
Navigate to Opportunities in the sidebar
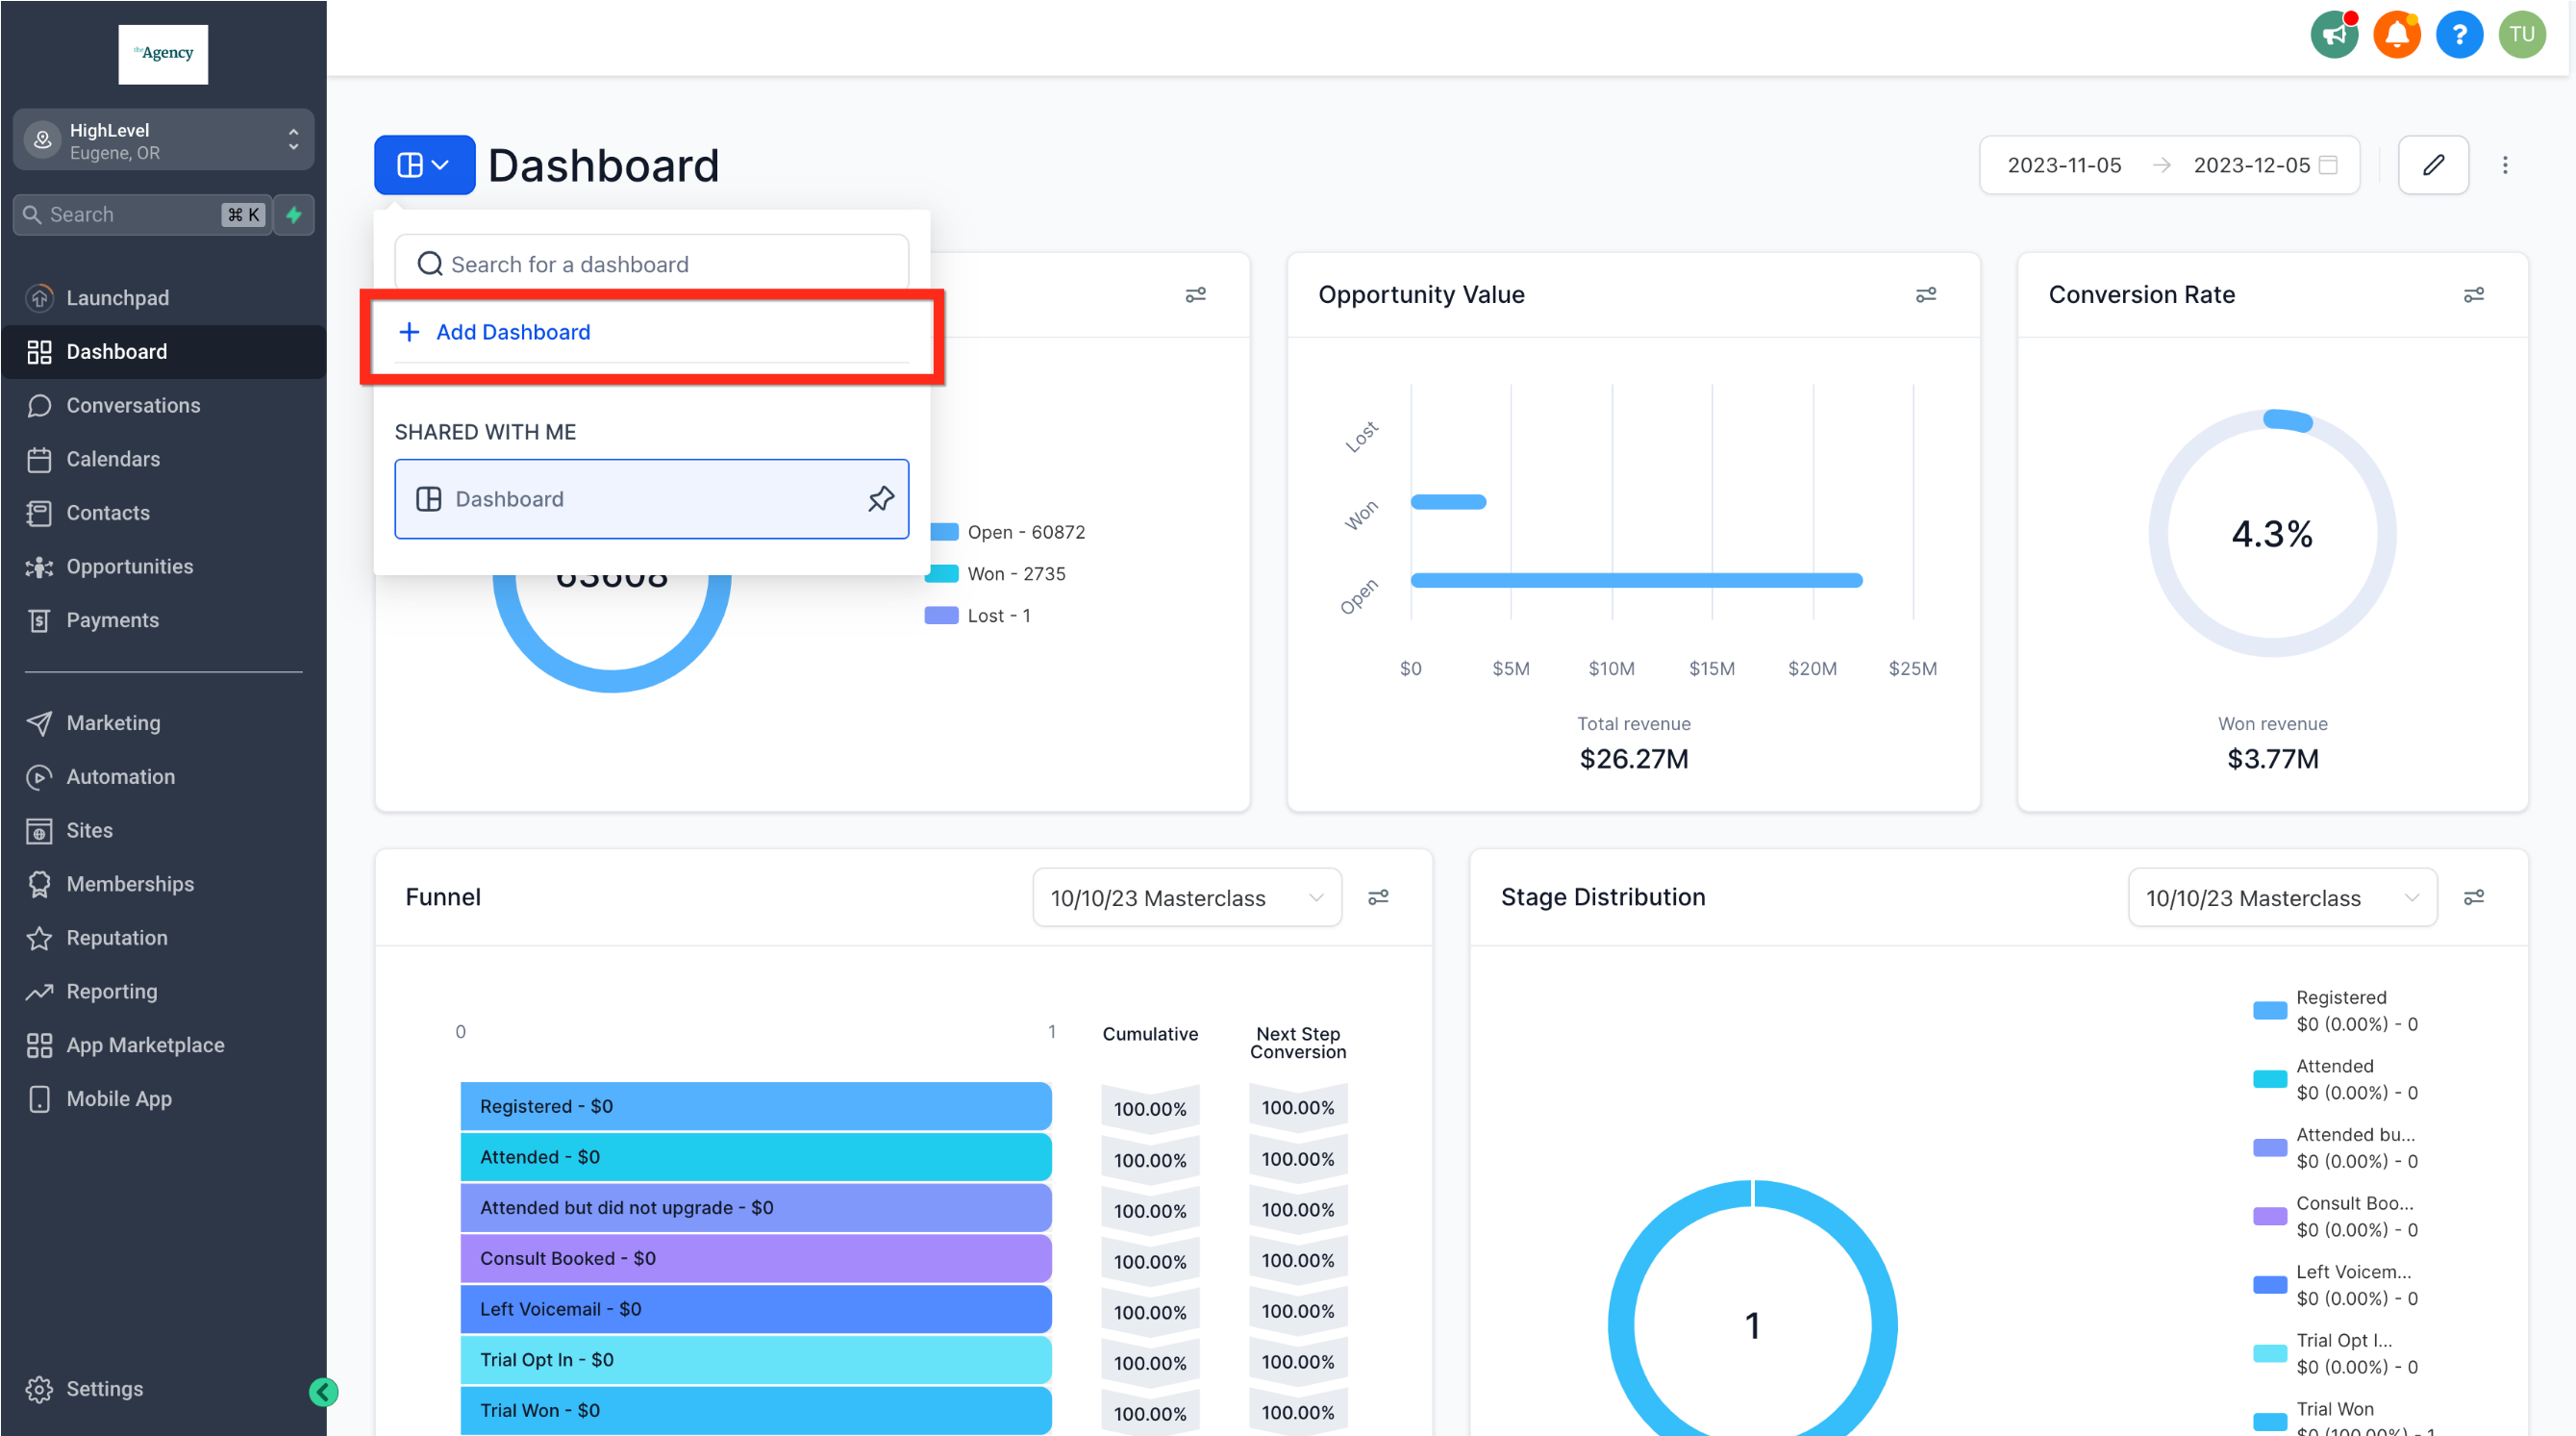click(x=130, y=566)
